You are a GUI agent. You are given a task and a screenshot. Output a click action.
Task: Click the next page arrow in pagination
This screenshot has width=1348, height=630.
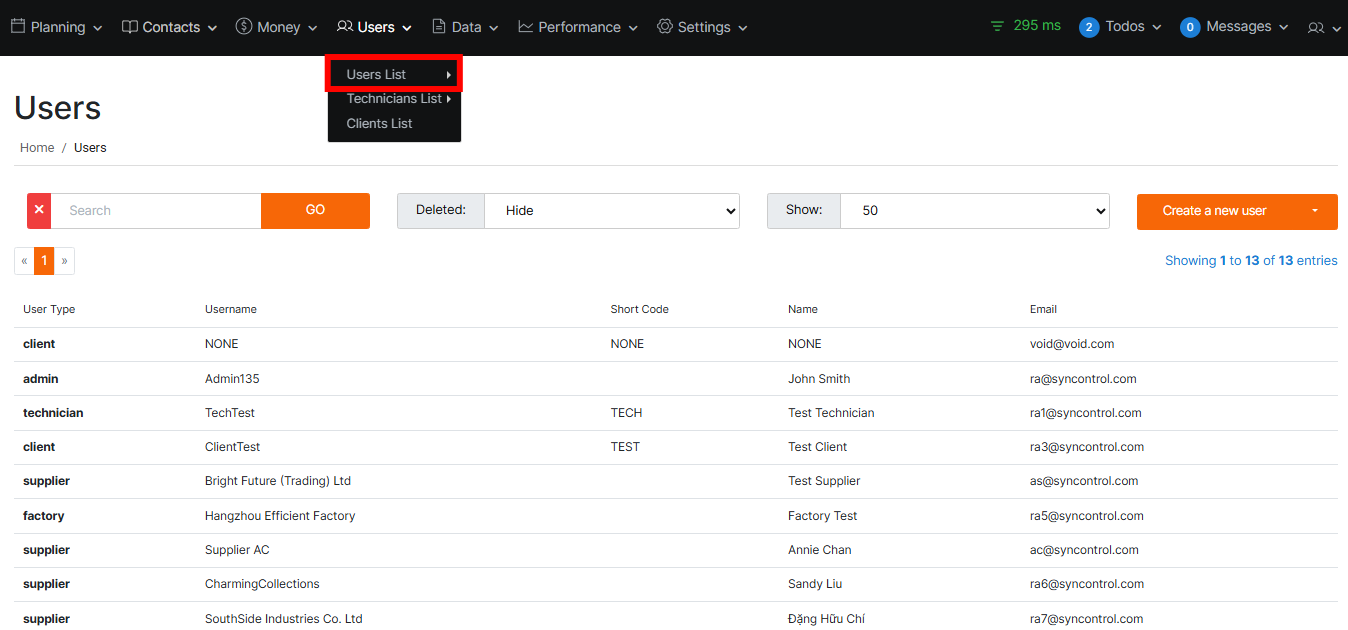click(x=64, y=261)
